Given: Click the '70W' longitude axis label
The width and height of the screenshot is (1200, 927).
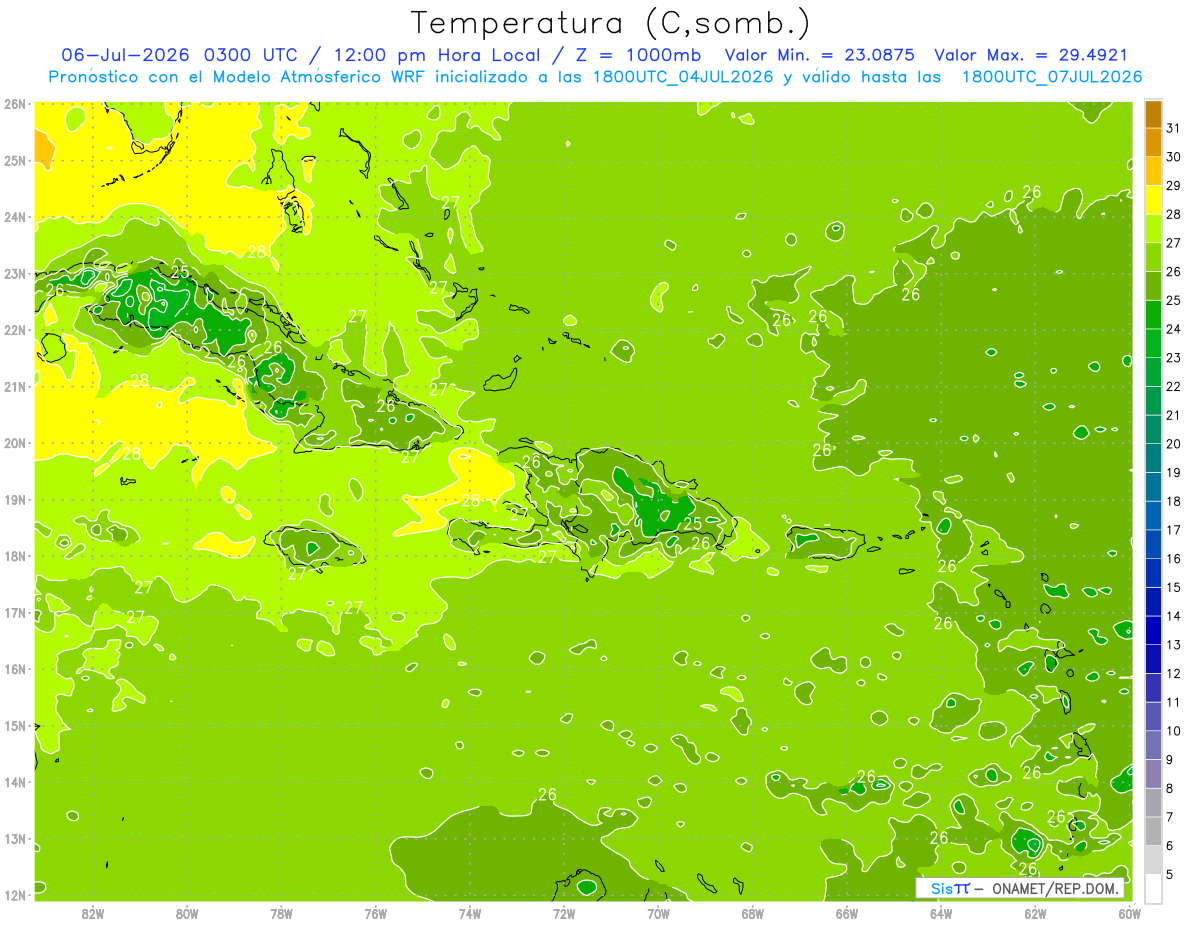Looking at the screenshot, I should (x=658, y=913).
